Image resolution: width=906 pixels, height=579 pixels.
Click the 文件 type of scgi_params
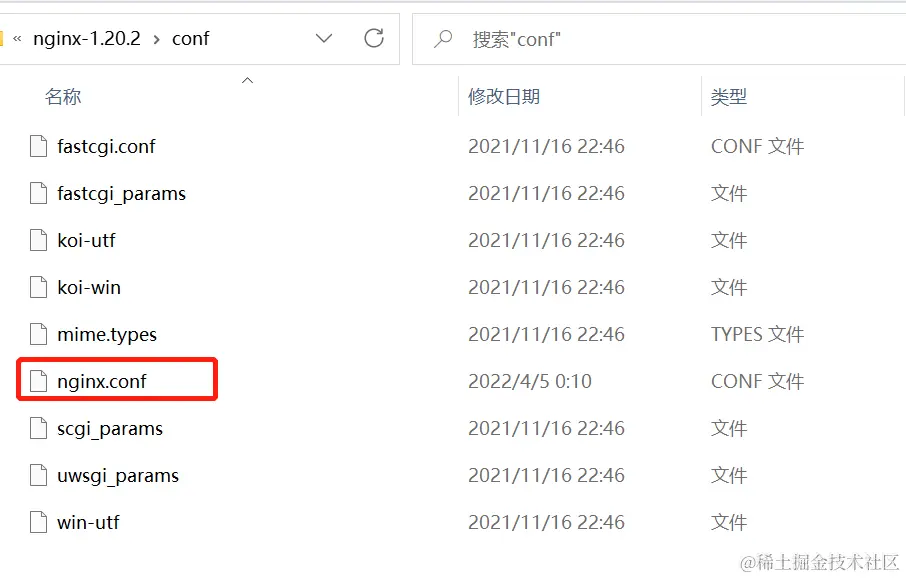(729, 428)
